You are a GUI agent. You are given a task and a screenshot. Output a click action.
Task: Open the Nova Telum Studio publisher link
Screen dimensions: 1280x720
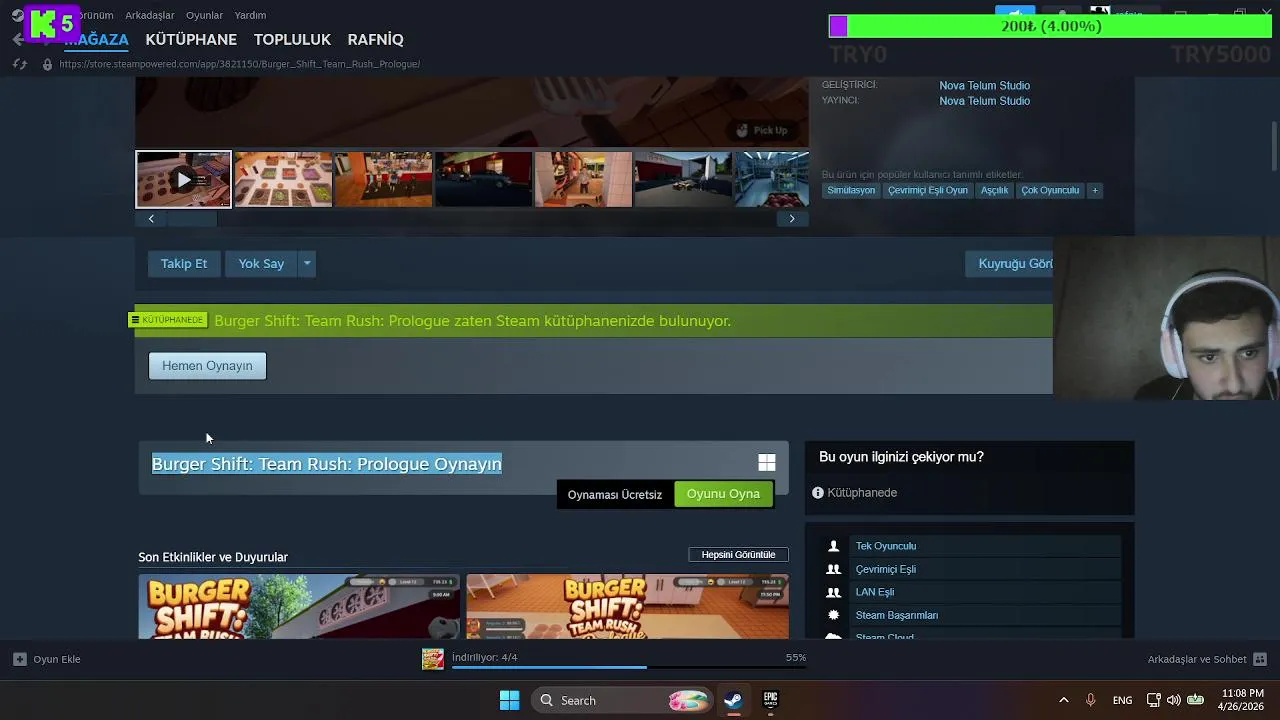984,101
